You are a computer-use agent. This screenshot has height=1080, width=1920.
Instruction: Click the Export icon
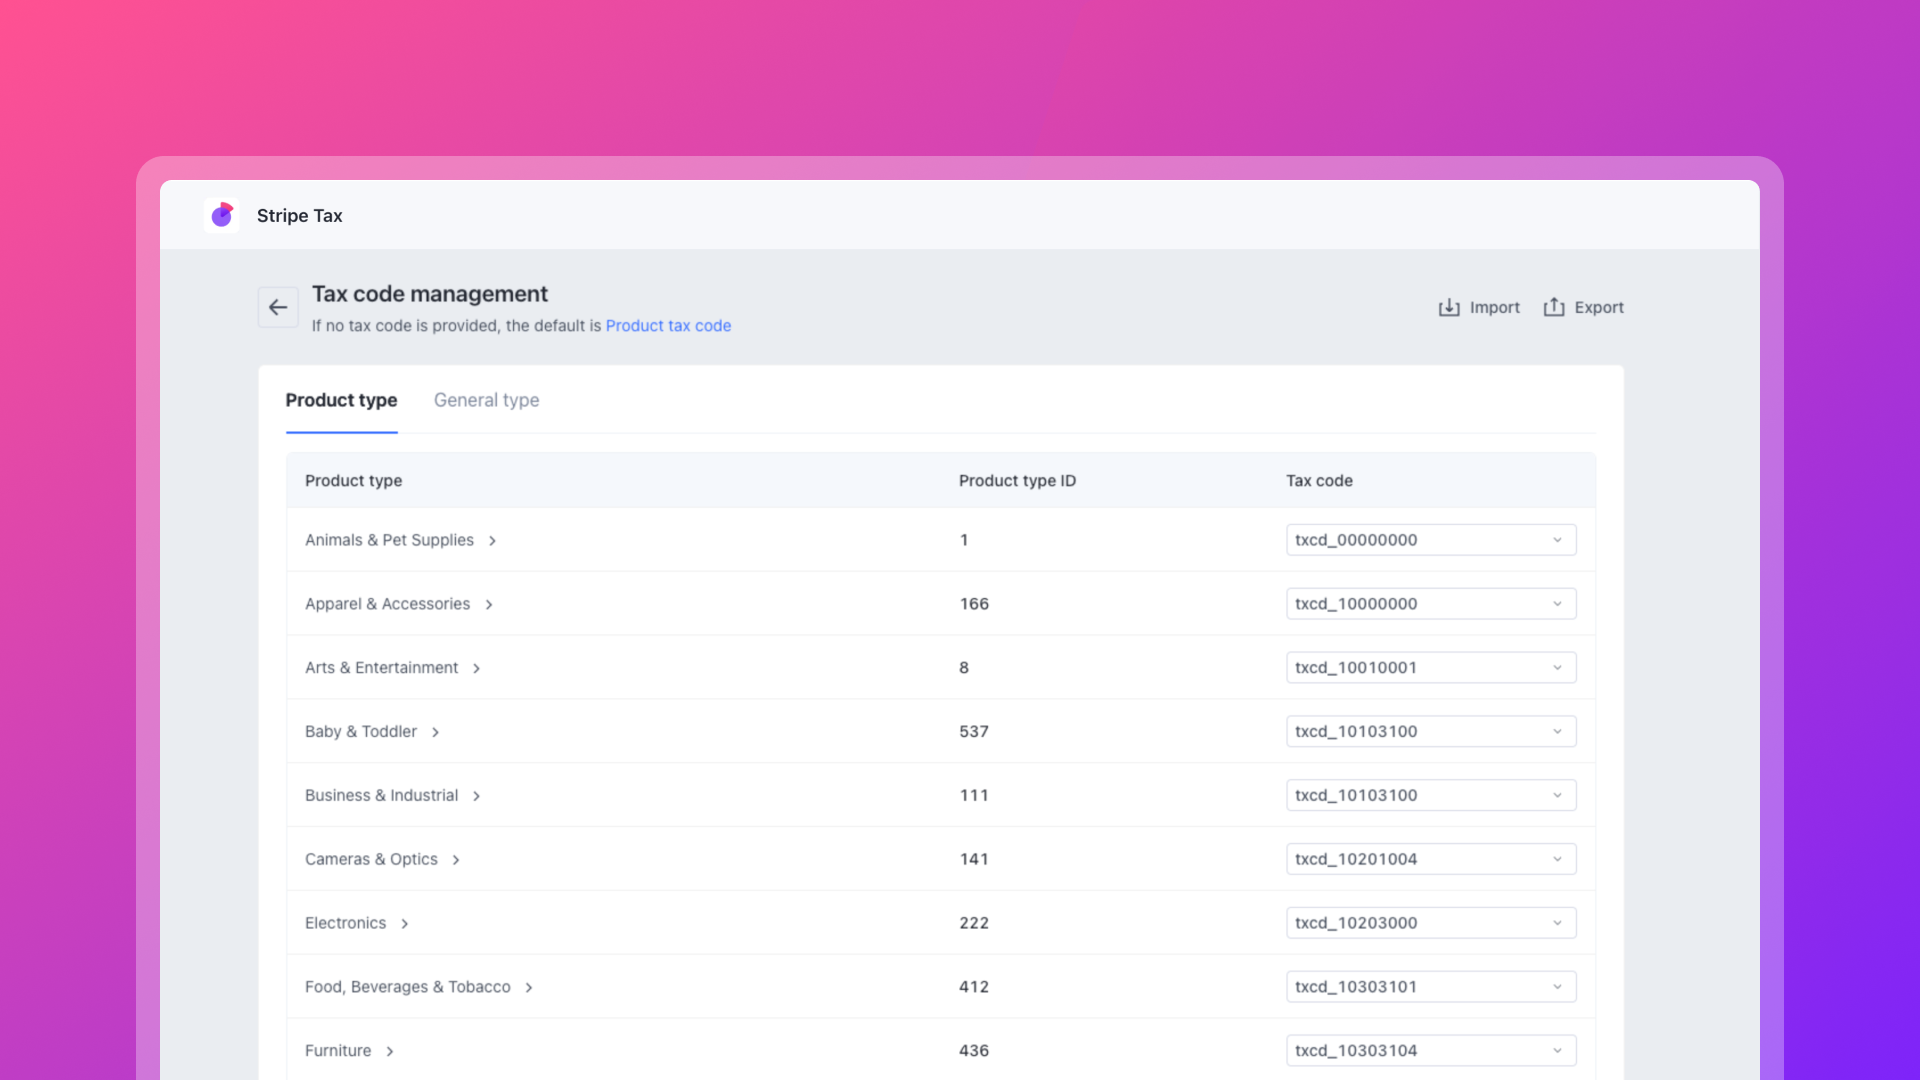click(1554, 307)
